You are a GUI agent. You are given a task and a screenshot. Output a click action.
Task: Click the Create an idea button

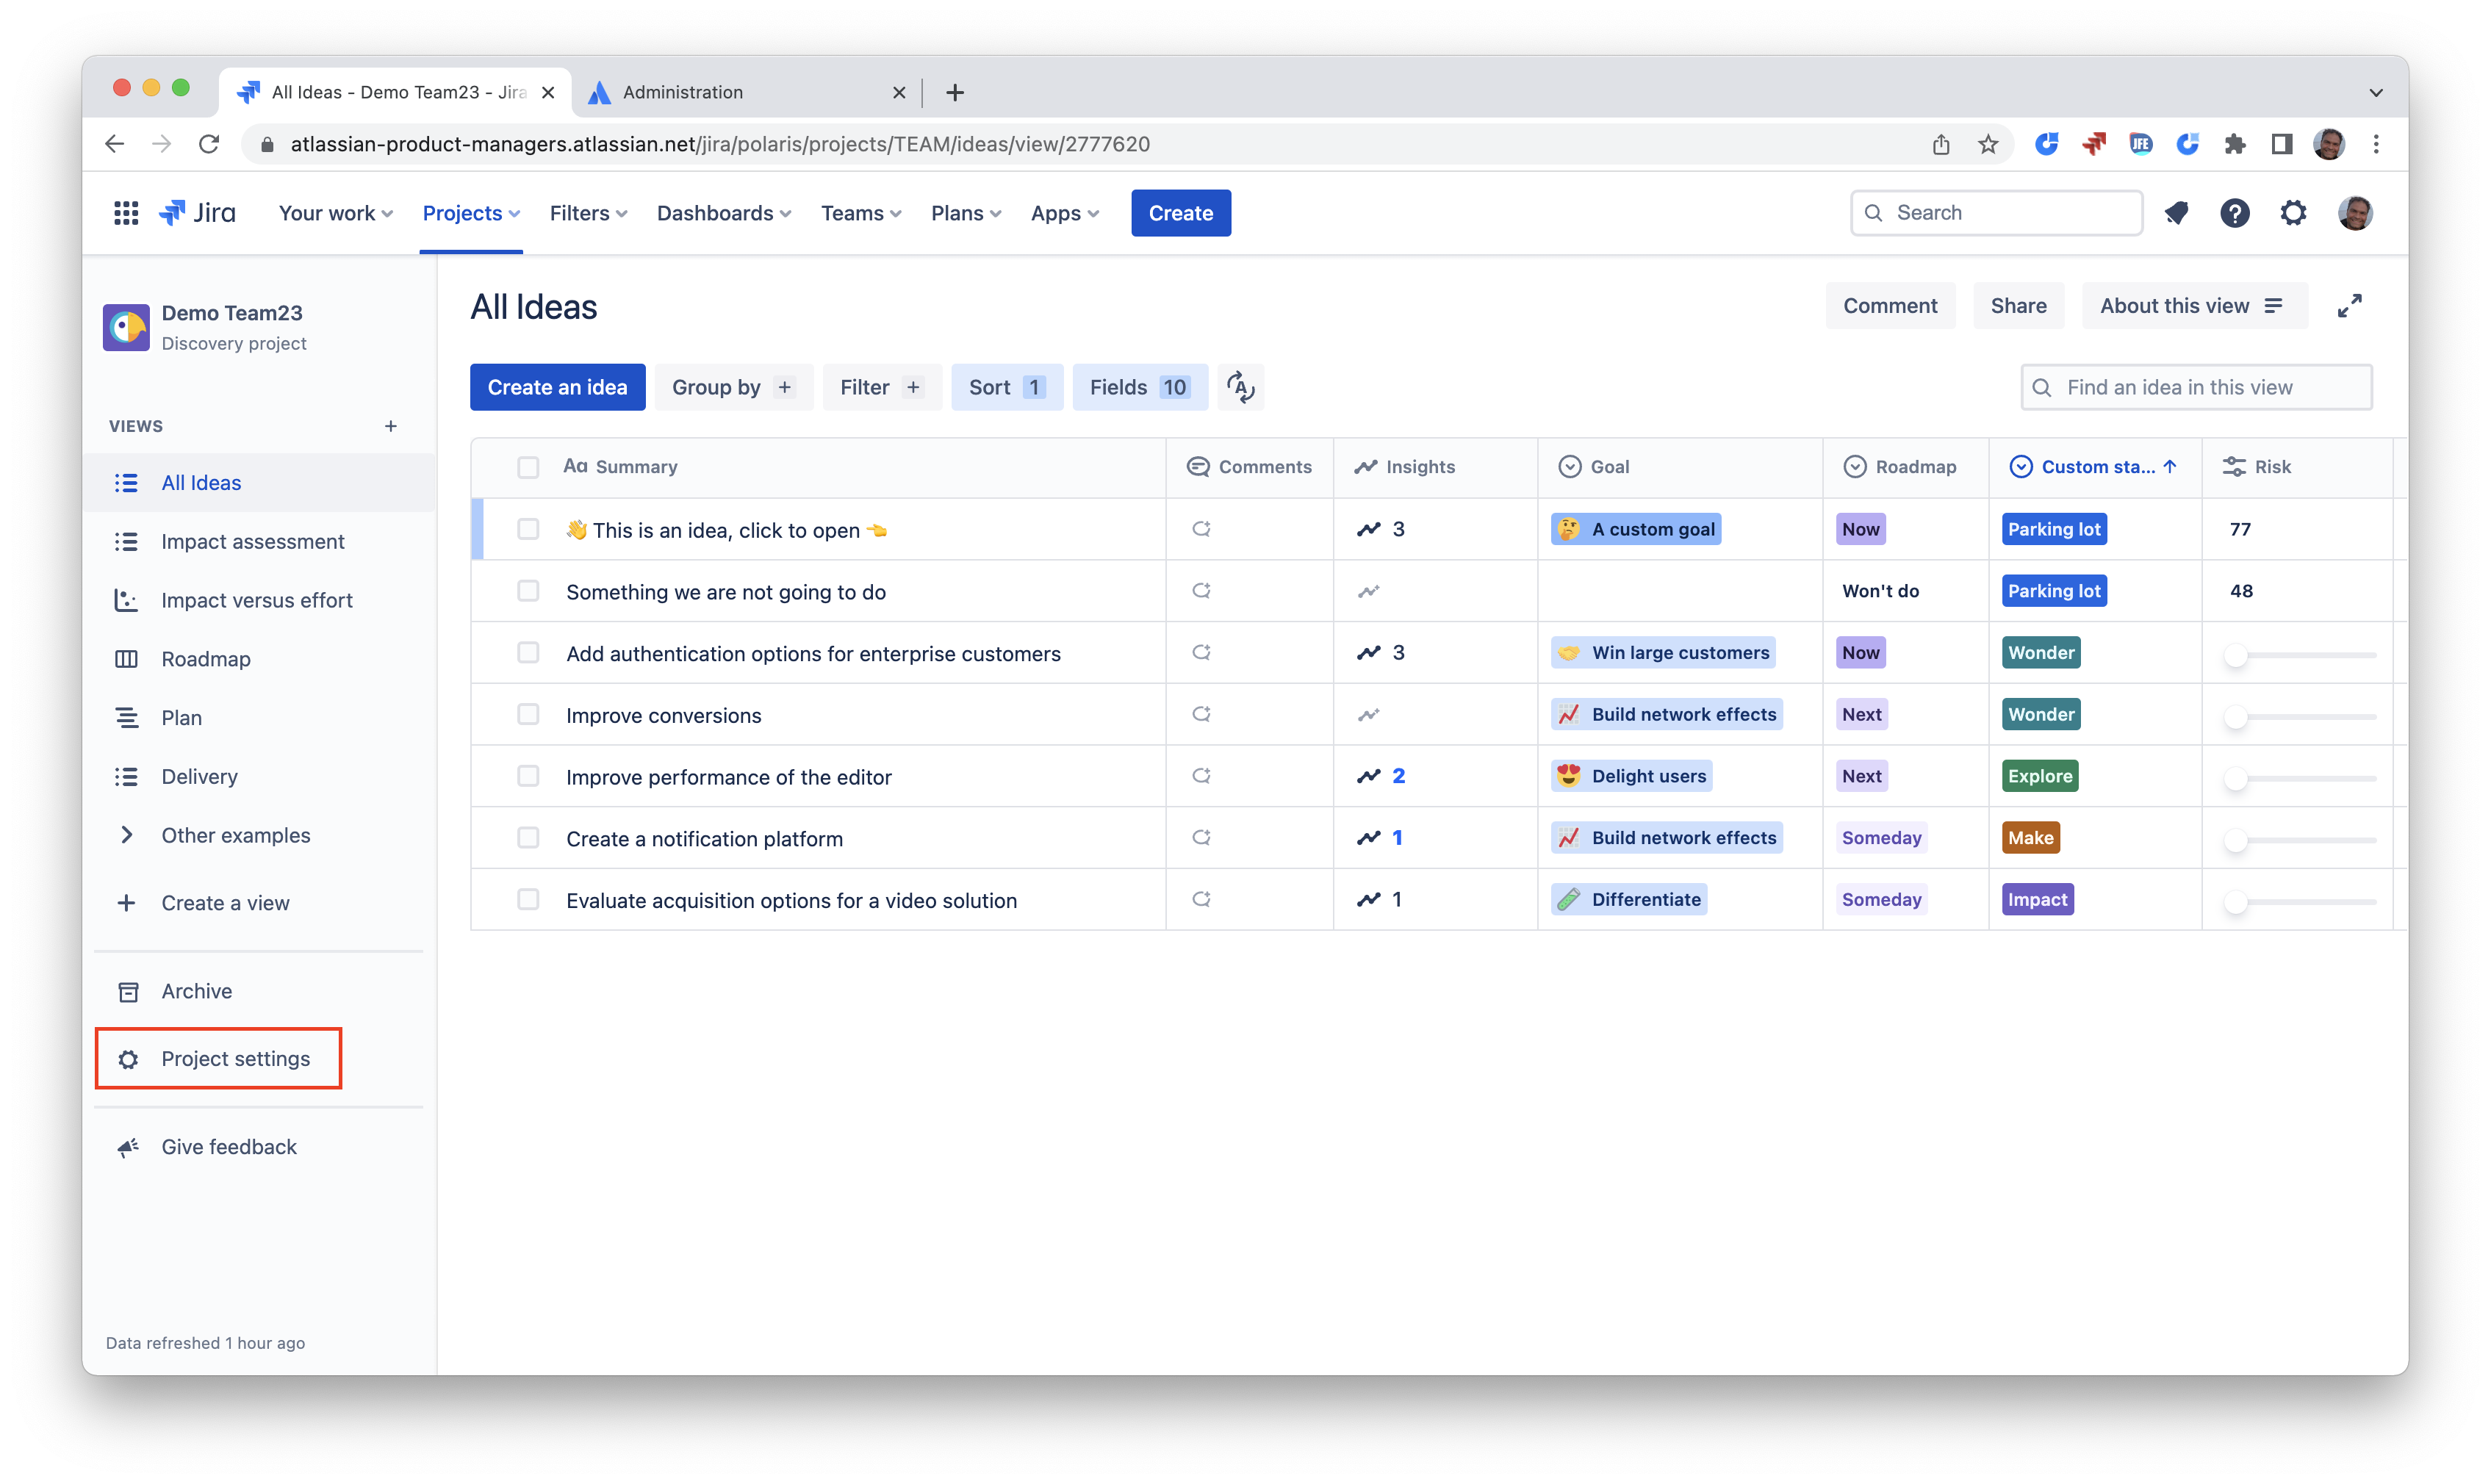557,387
